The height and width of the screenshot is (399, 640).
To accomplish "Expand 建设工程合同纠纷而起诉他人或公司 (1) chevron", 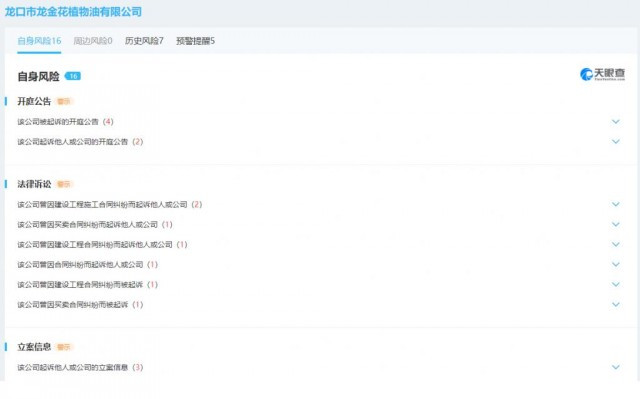I will tap(616, 244).
